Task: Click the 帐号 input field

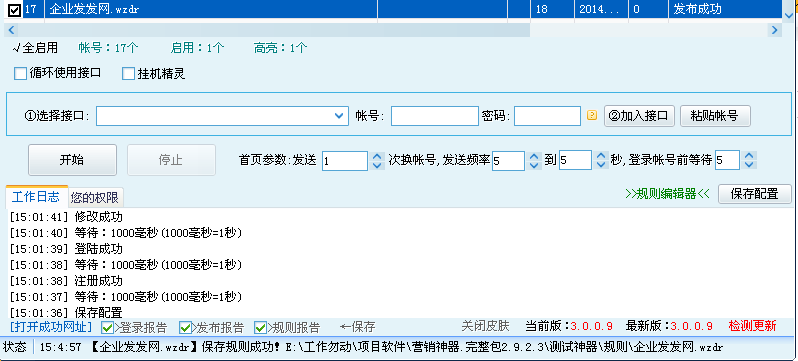Action: 435,116
